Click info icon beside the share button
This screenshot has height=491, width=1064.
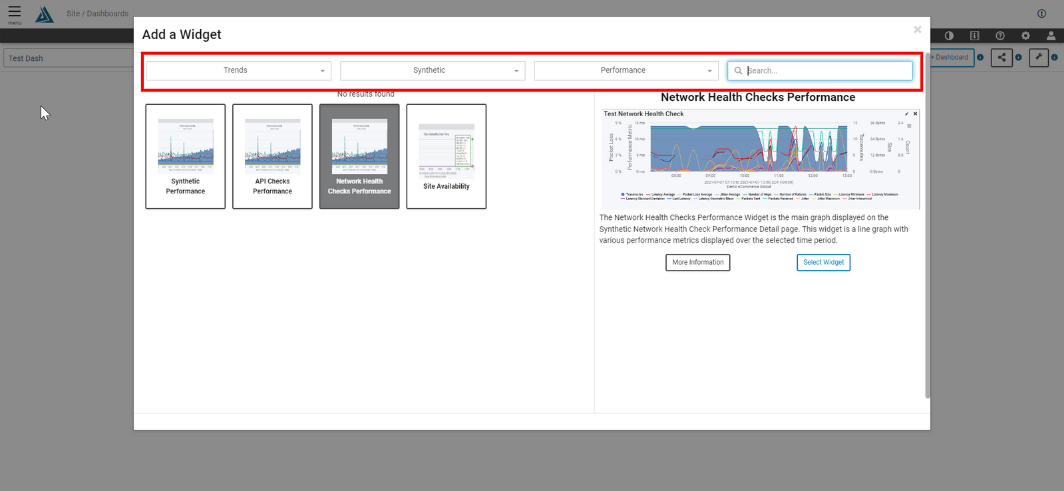point(1018,58)
